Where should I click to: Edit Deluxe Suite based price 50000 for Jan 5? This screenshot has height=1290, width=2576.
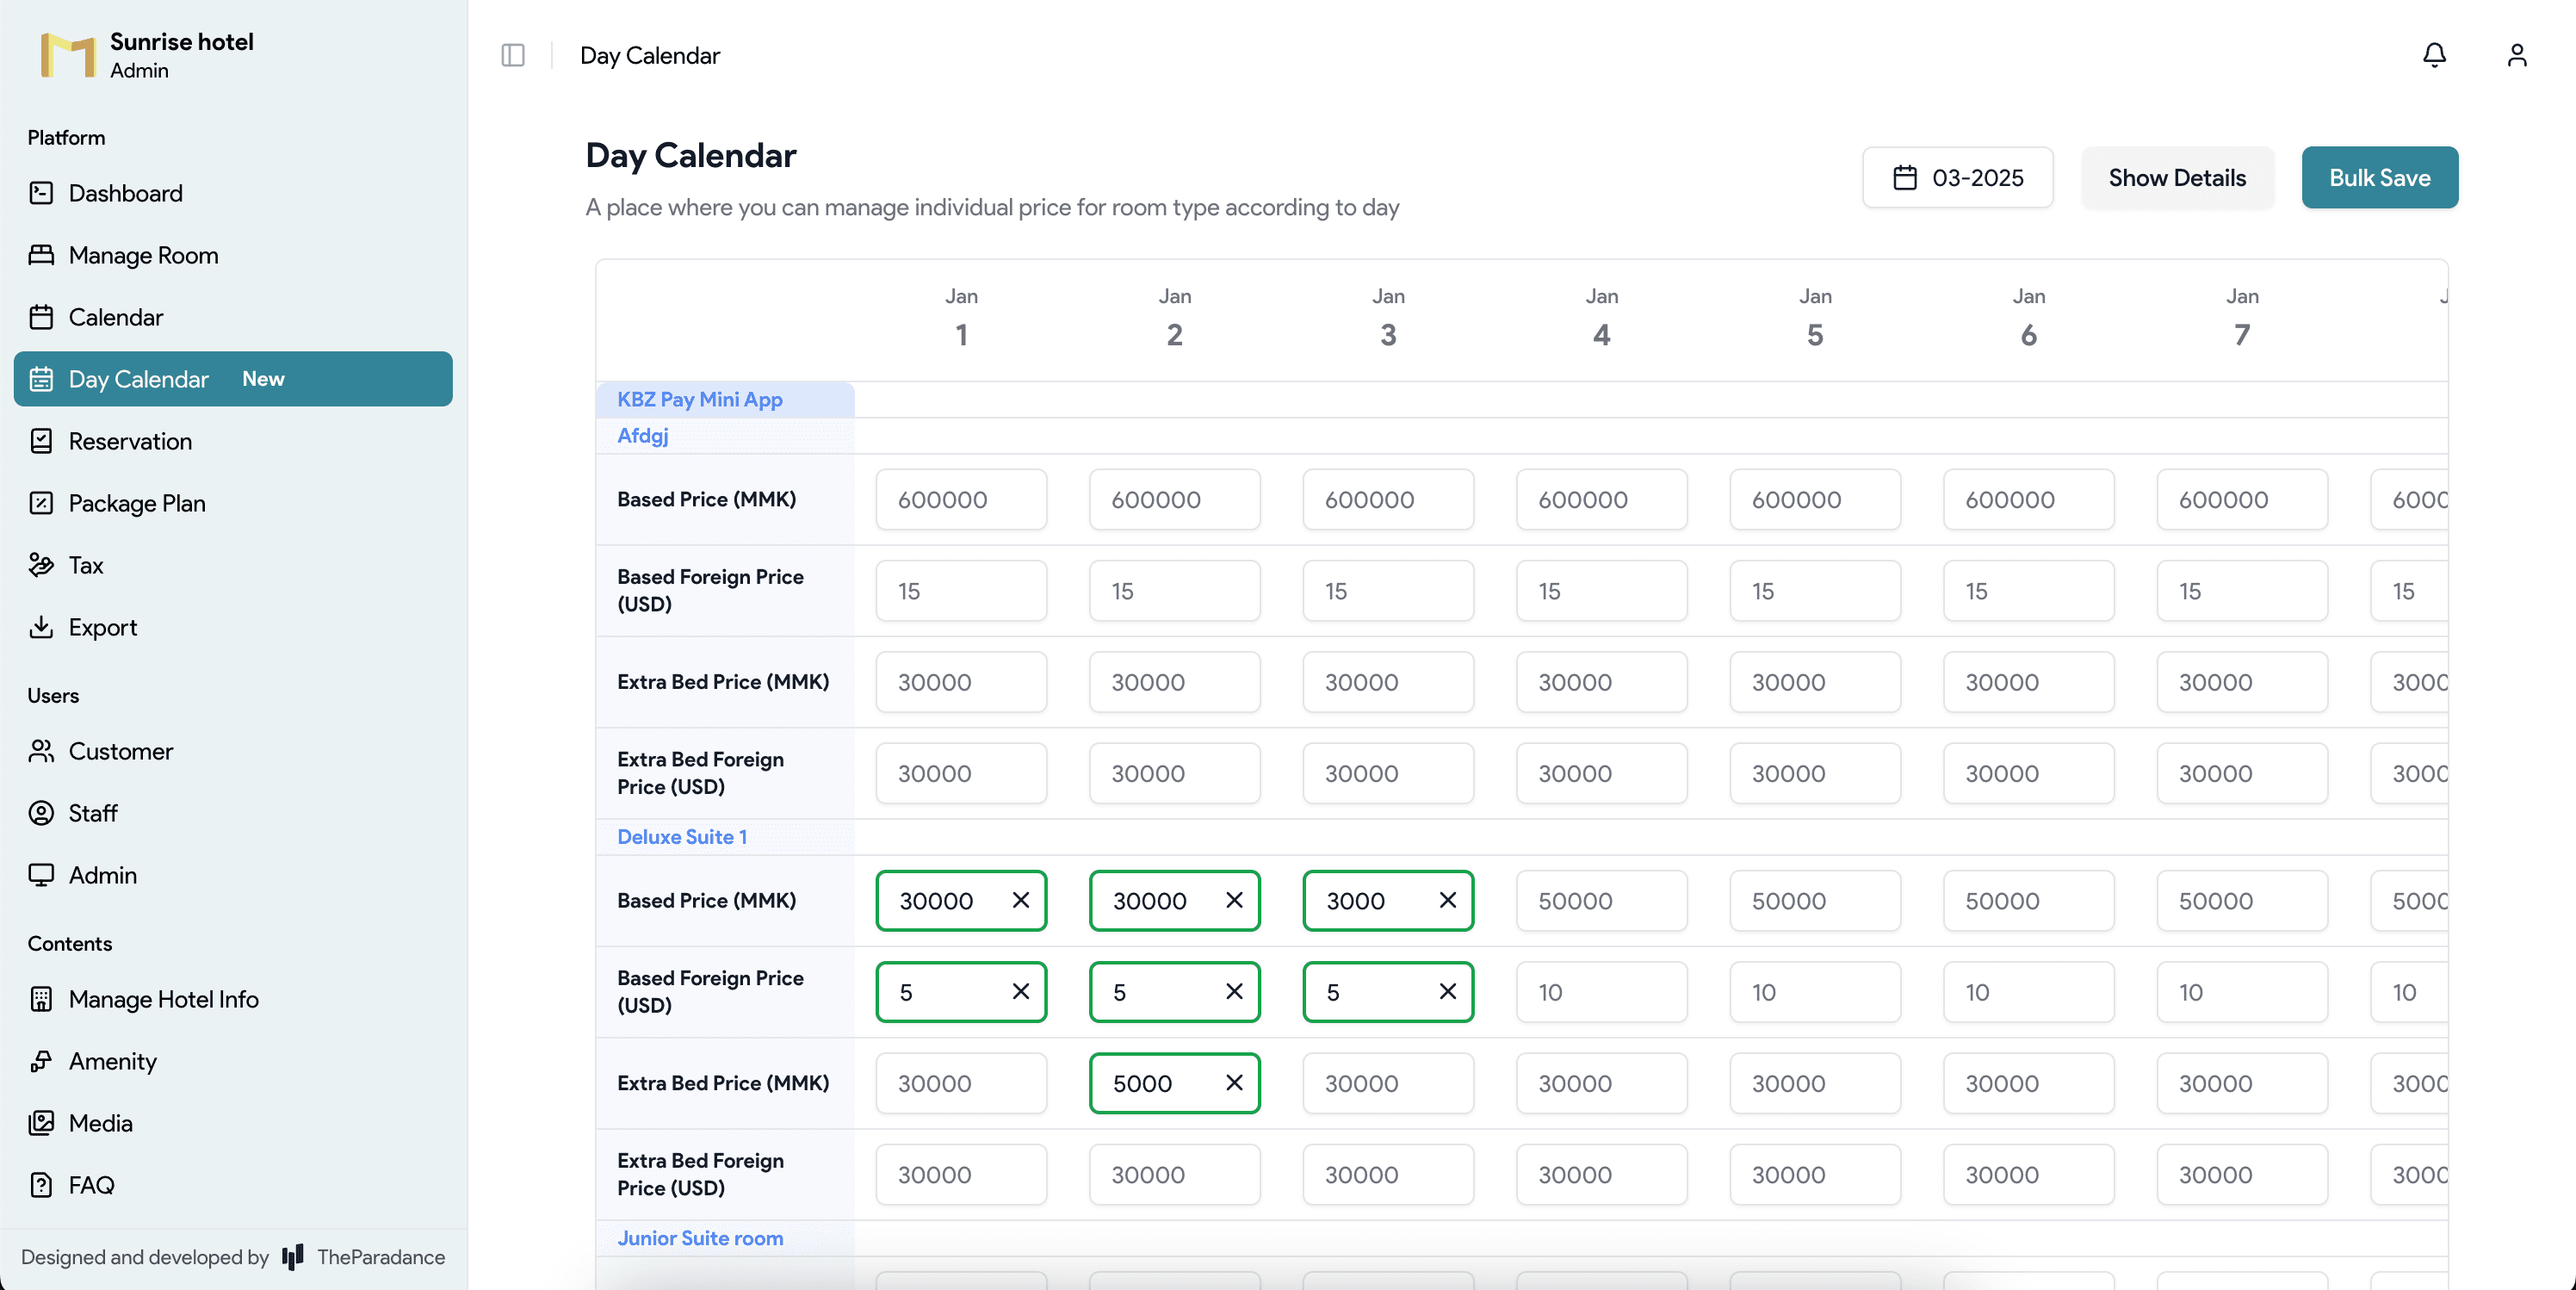pyautogui.click(x=1815, y=900)
